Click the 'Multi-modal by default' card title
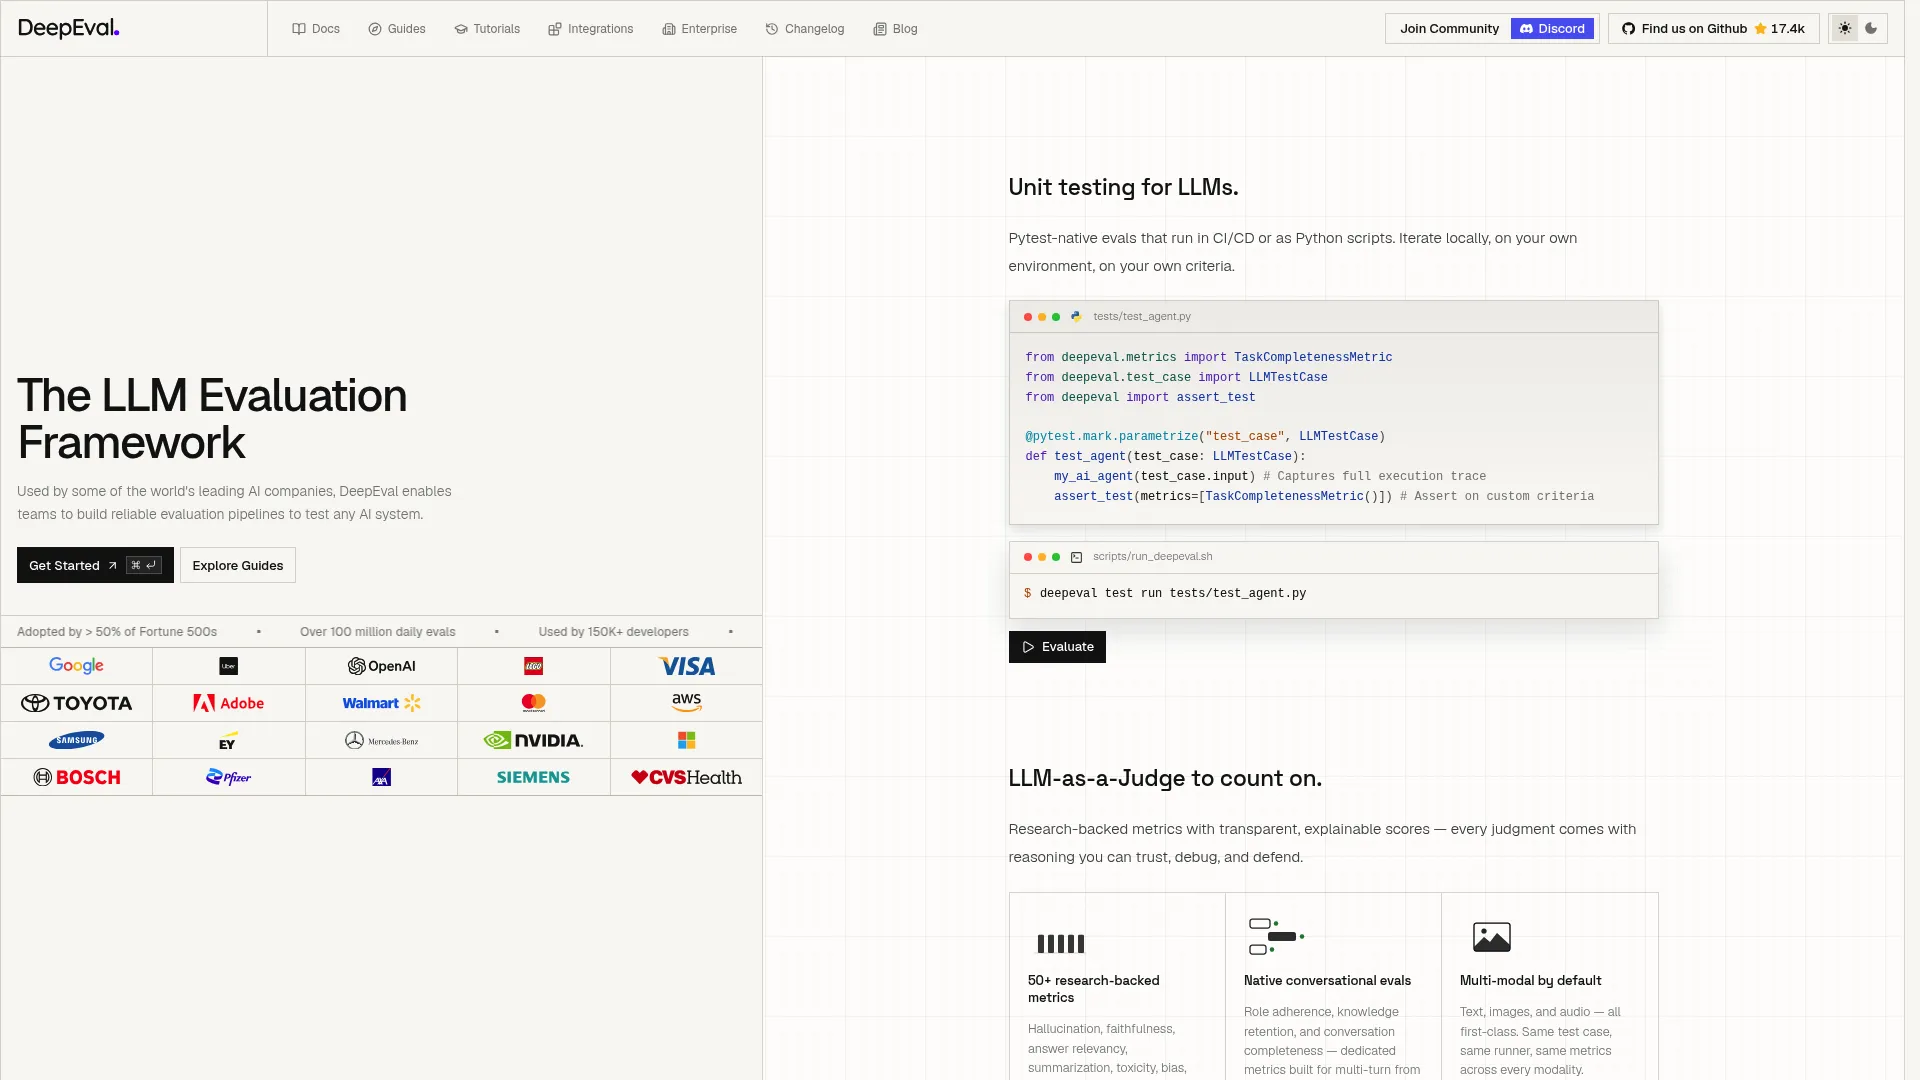This screenshot has width=1920, height=1080. (1530, 981)
